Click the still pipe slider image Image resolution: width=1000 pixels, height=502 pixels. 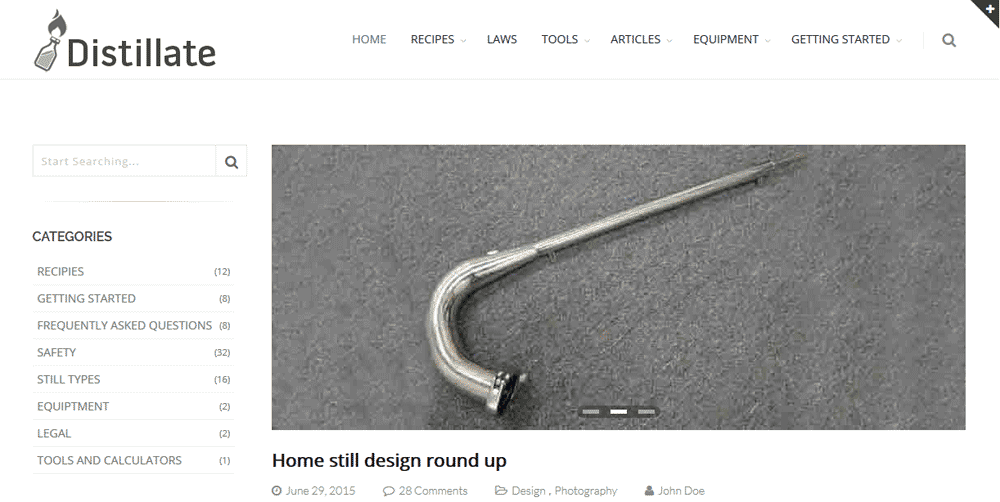click(x=618, y=287)
